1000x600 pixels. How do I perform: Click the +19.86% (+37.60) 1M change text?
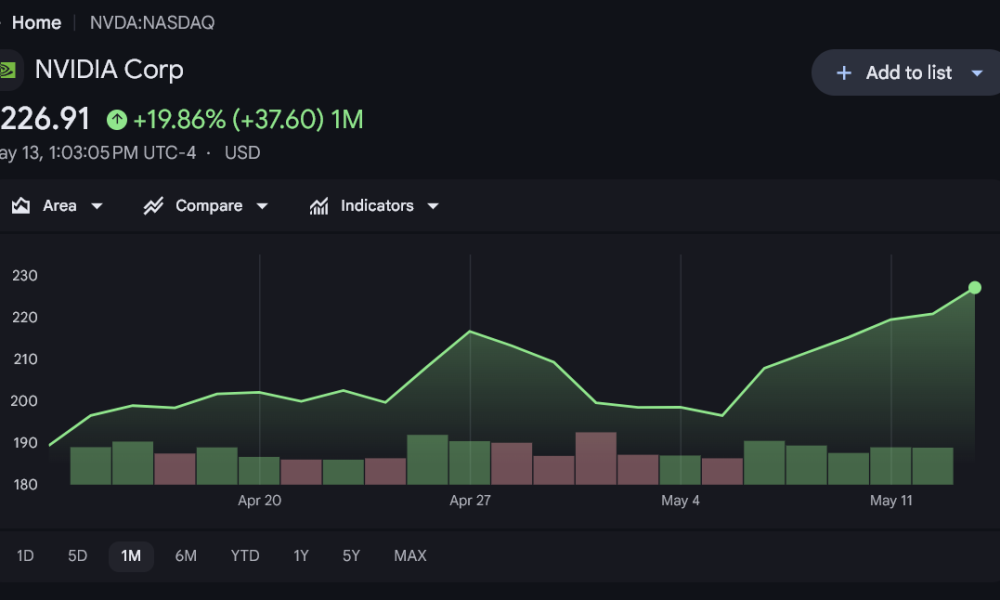coord(248,120)
